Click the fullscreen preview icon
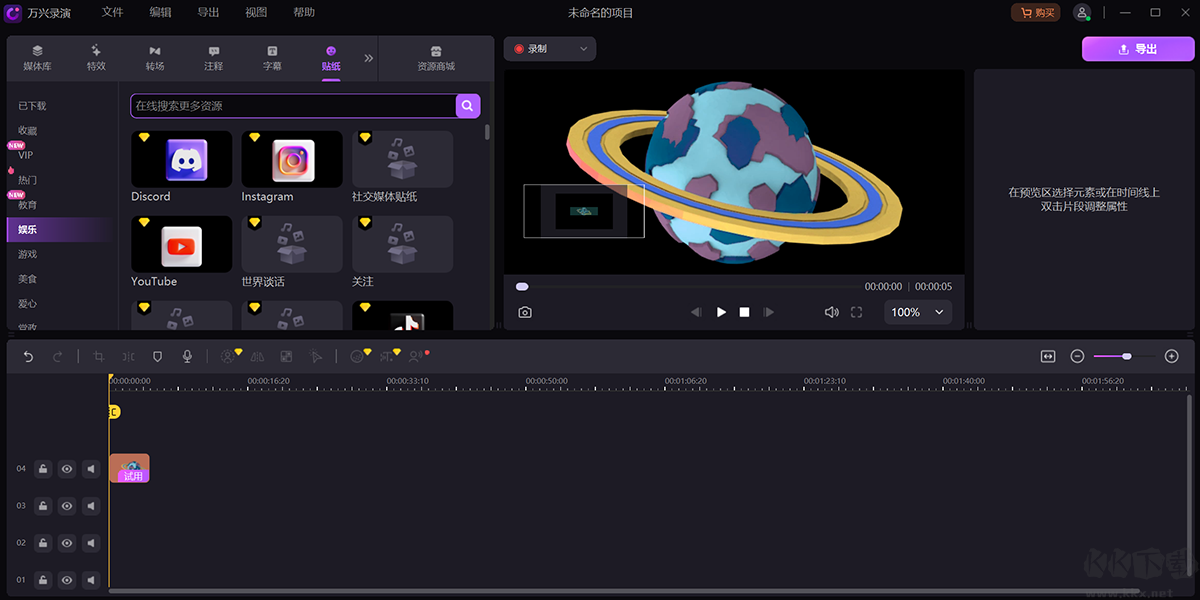The image size is (1200, 600). tap(856, 312)
